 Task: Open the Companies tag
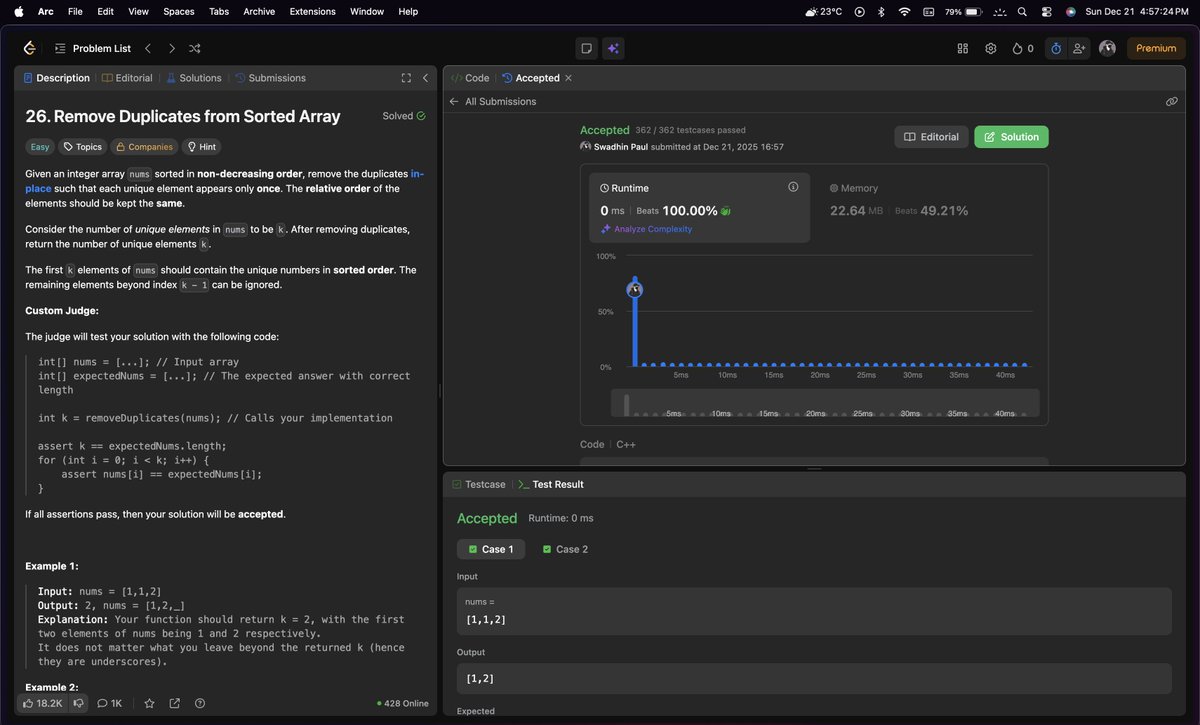(x=144, y=147)
